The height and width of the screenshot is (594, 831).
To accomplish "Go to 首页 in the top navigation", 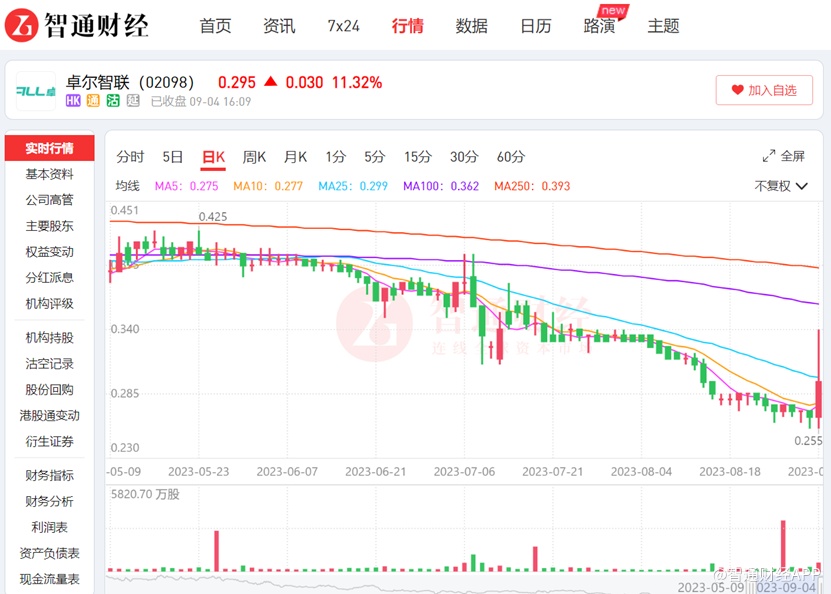I will pyautogui.click(x=215, y=25).
